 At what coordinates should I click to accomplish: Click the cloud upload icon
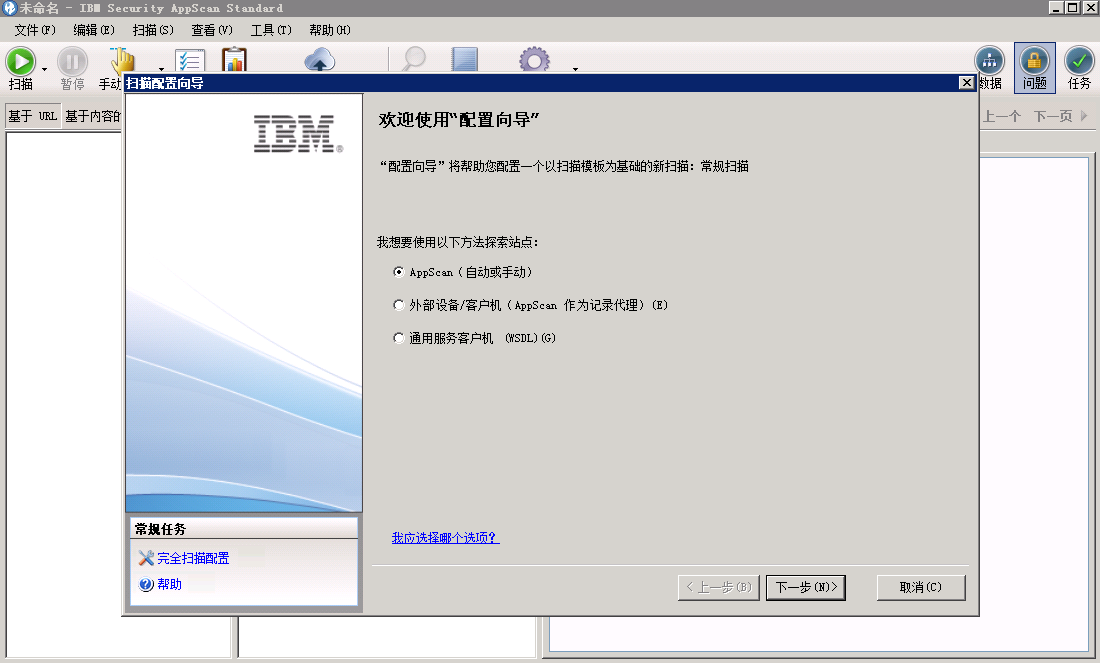point(319,60)
